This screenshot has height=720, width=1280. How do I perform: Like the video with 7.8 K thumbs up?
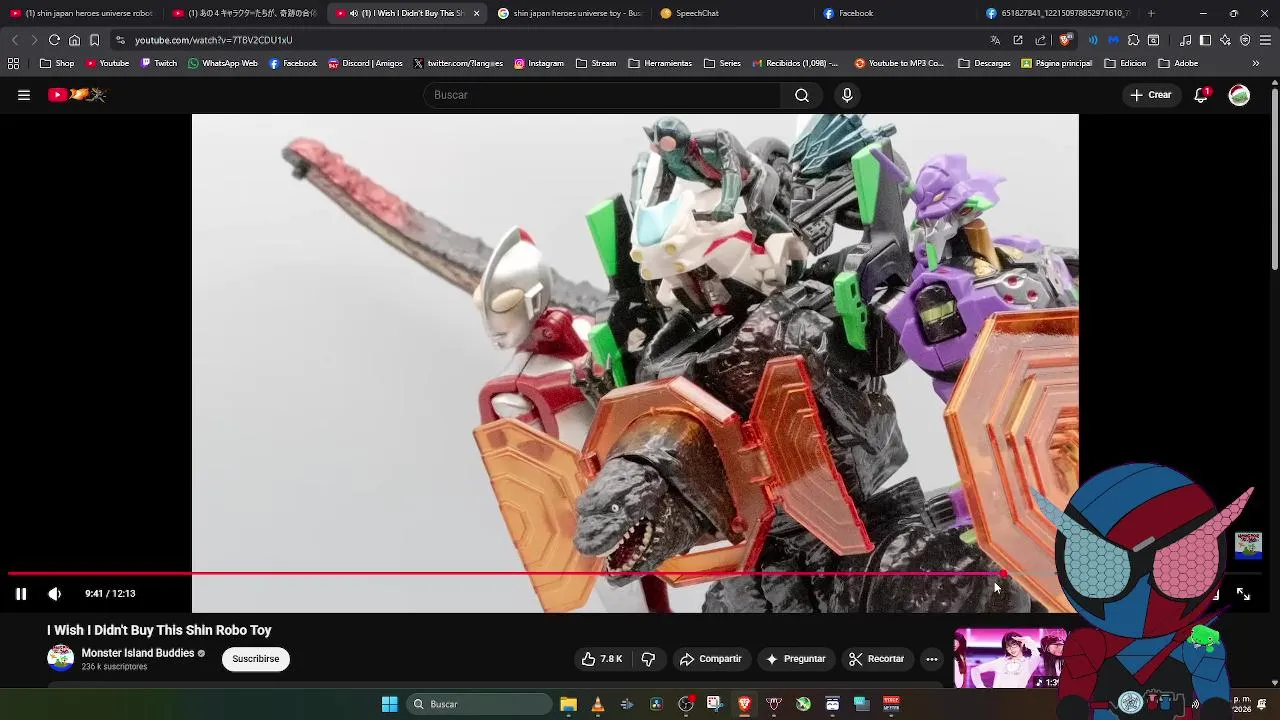[x=602, y=659]
